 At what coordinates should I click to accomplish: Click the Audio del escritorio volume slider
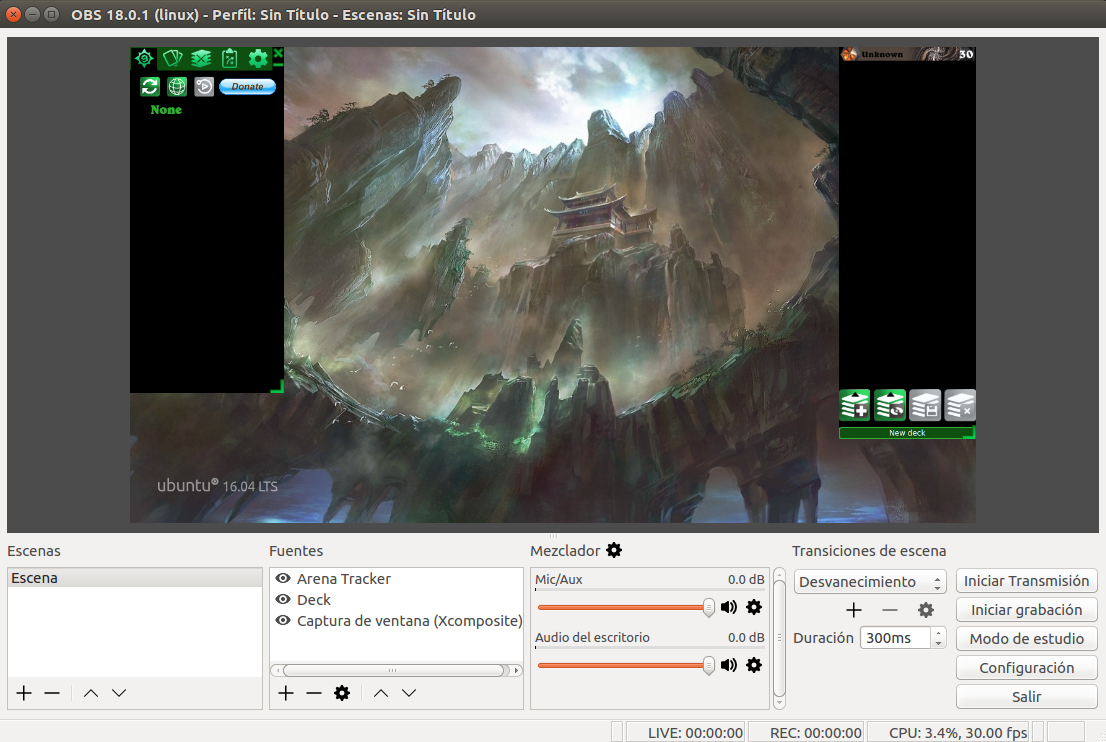click(626, 665)
